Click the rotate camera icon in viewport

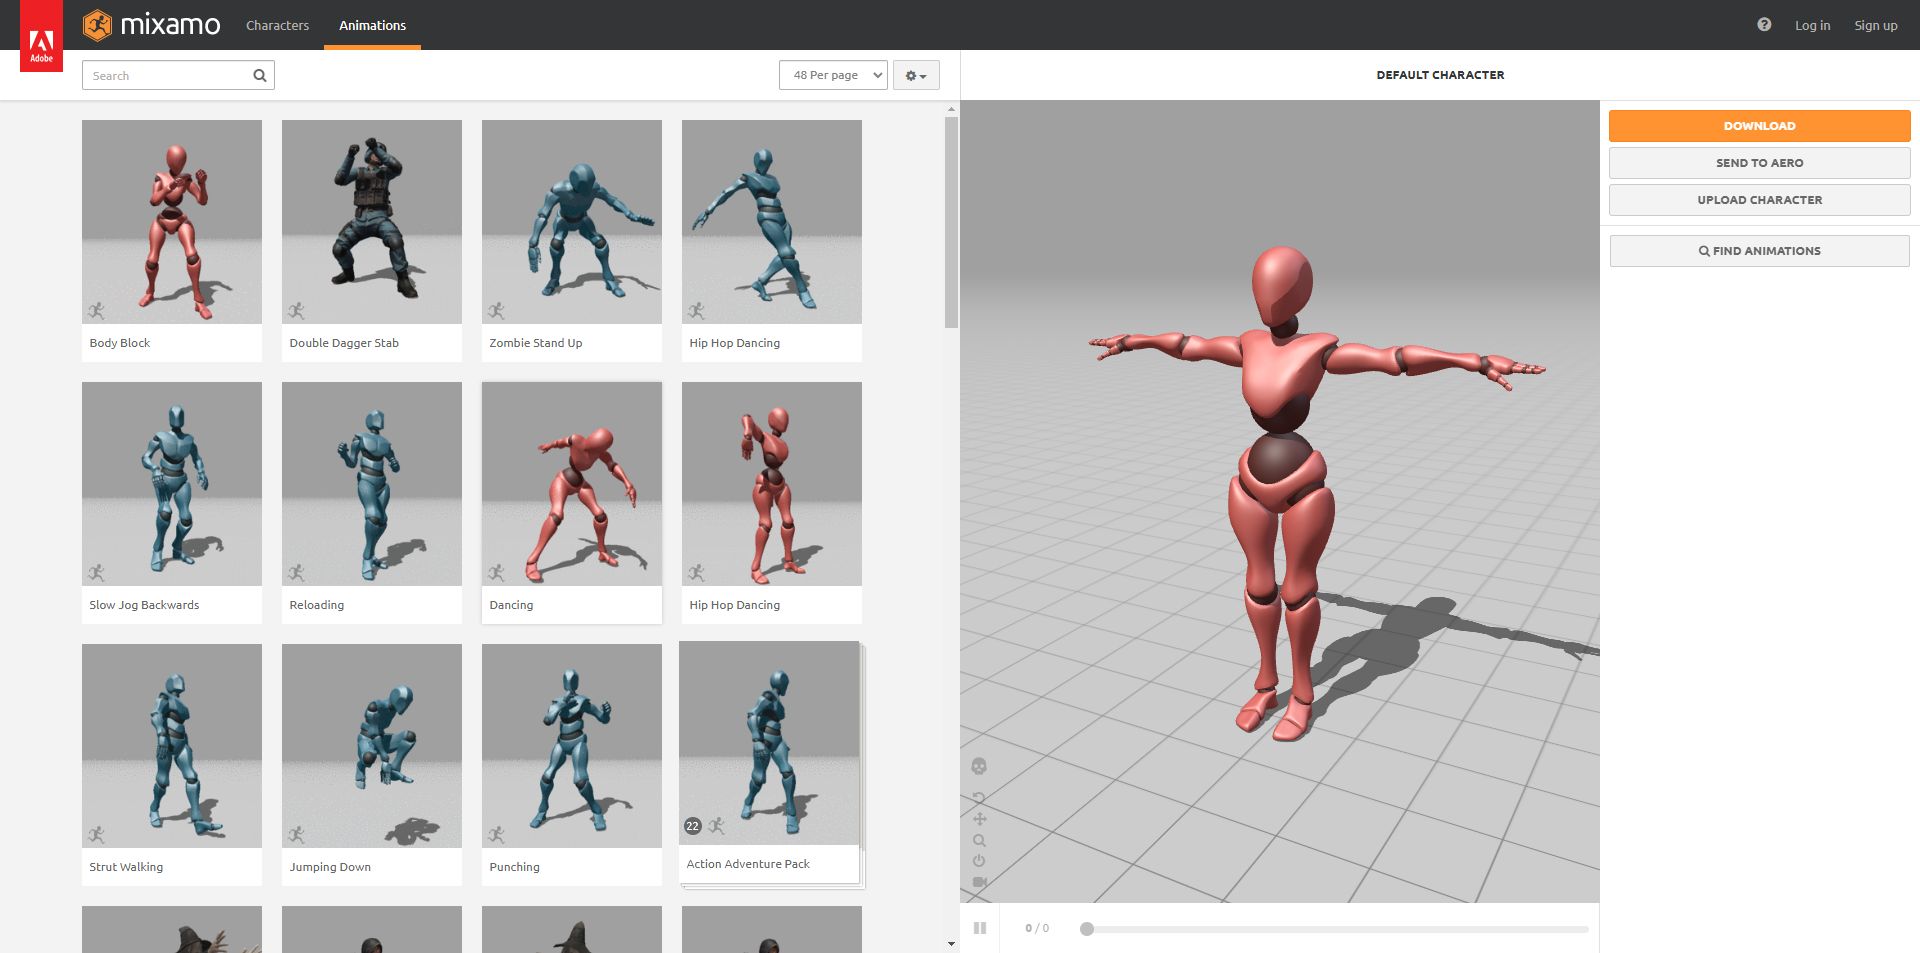(979, 797)
